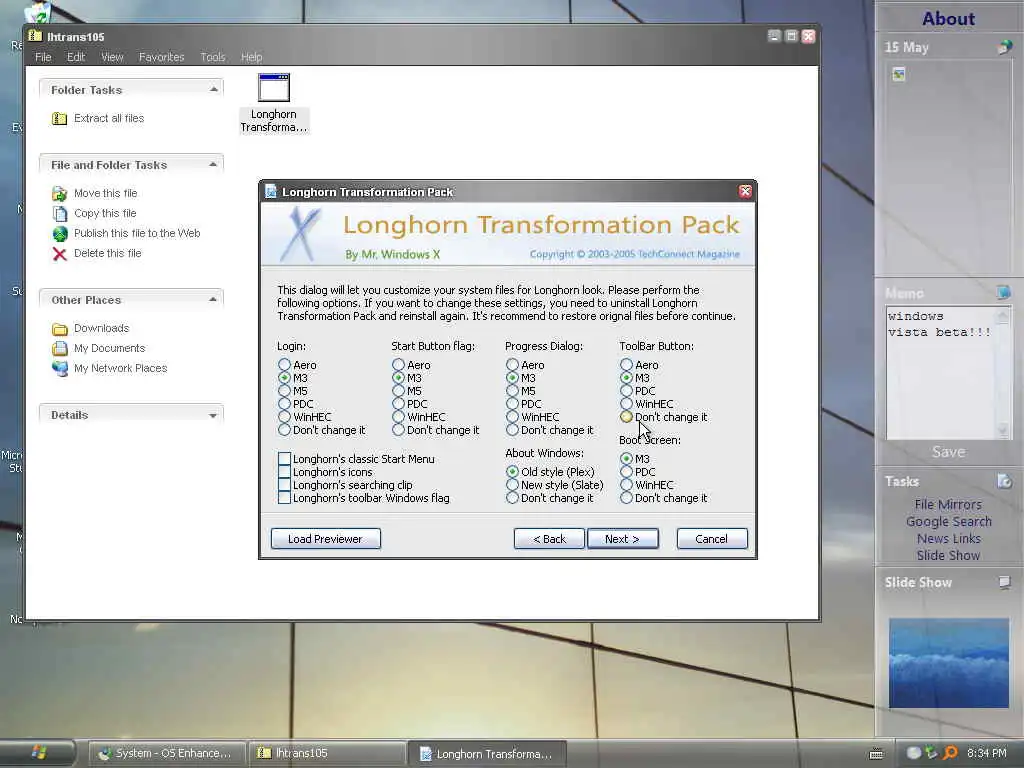Click the About header in sidebar
Image resolution: width=1024 pixels, height=768 pixels.
[948, 18]
